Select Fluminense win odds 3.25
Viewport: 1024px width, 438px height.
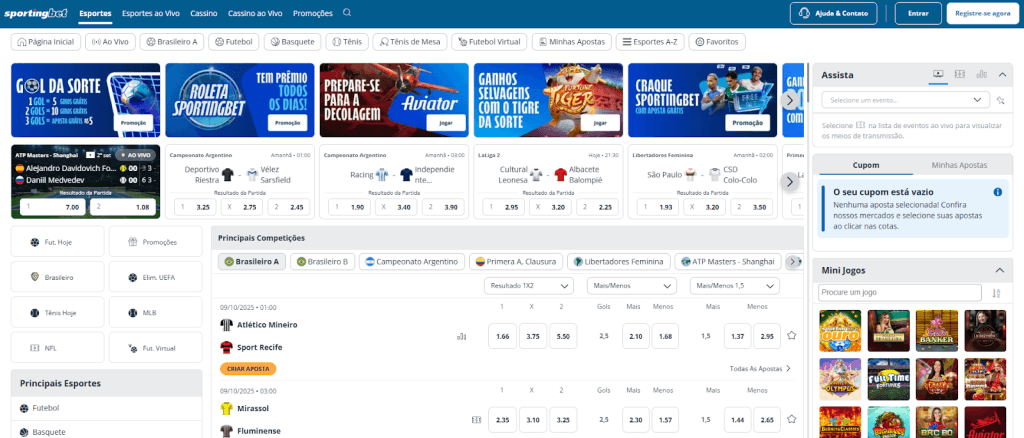(x=563, y=420)
